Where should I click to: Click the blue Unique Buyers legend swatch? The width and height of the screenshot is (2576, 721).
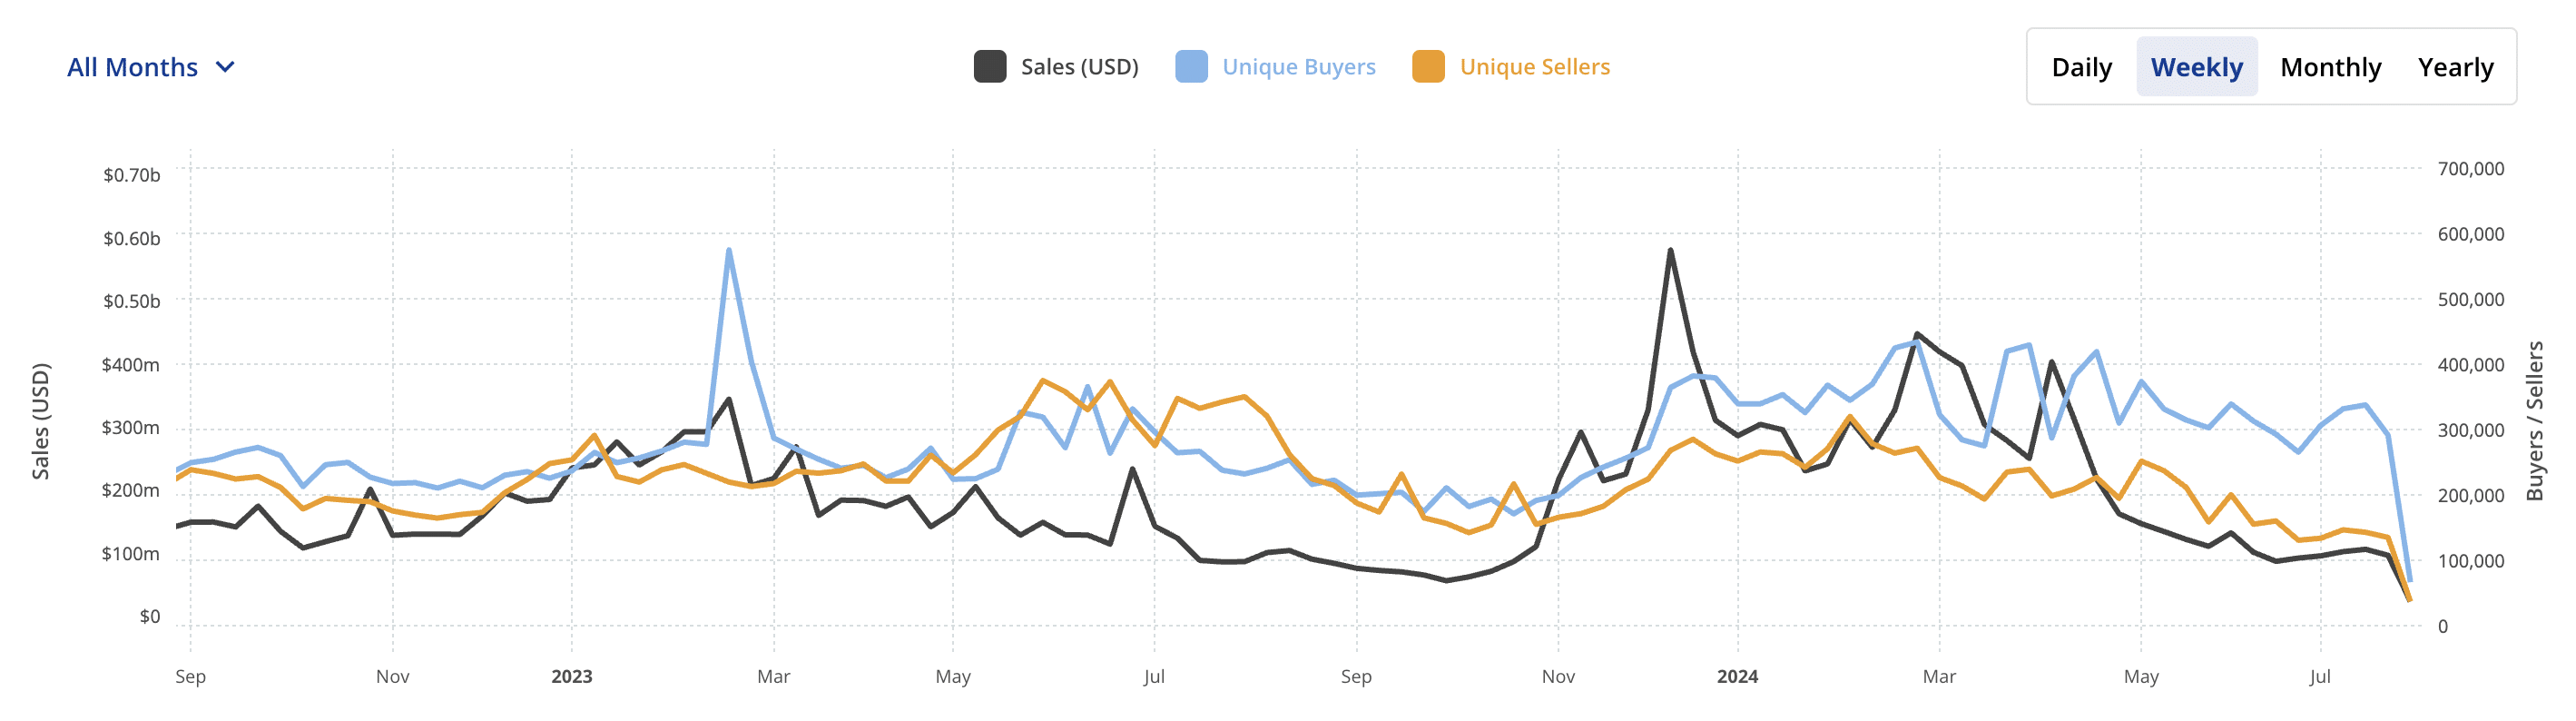[1191, 67]
